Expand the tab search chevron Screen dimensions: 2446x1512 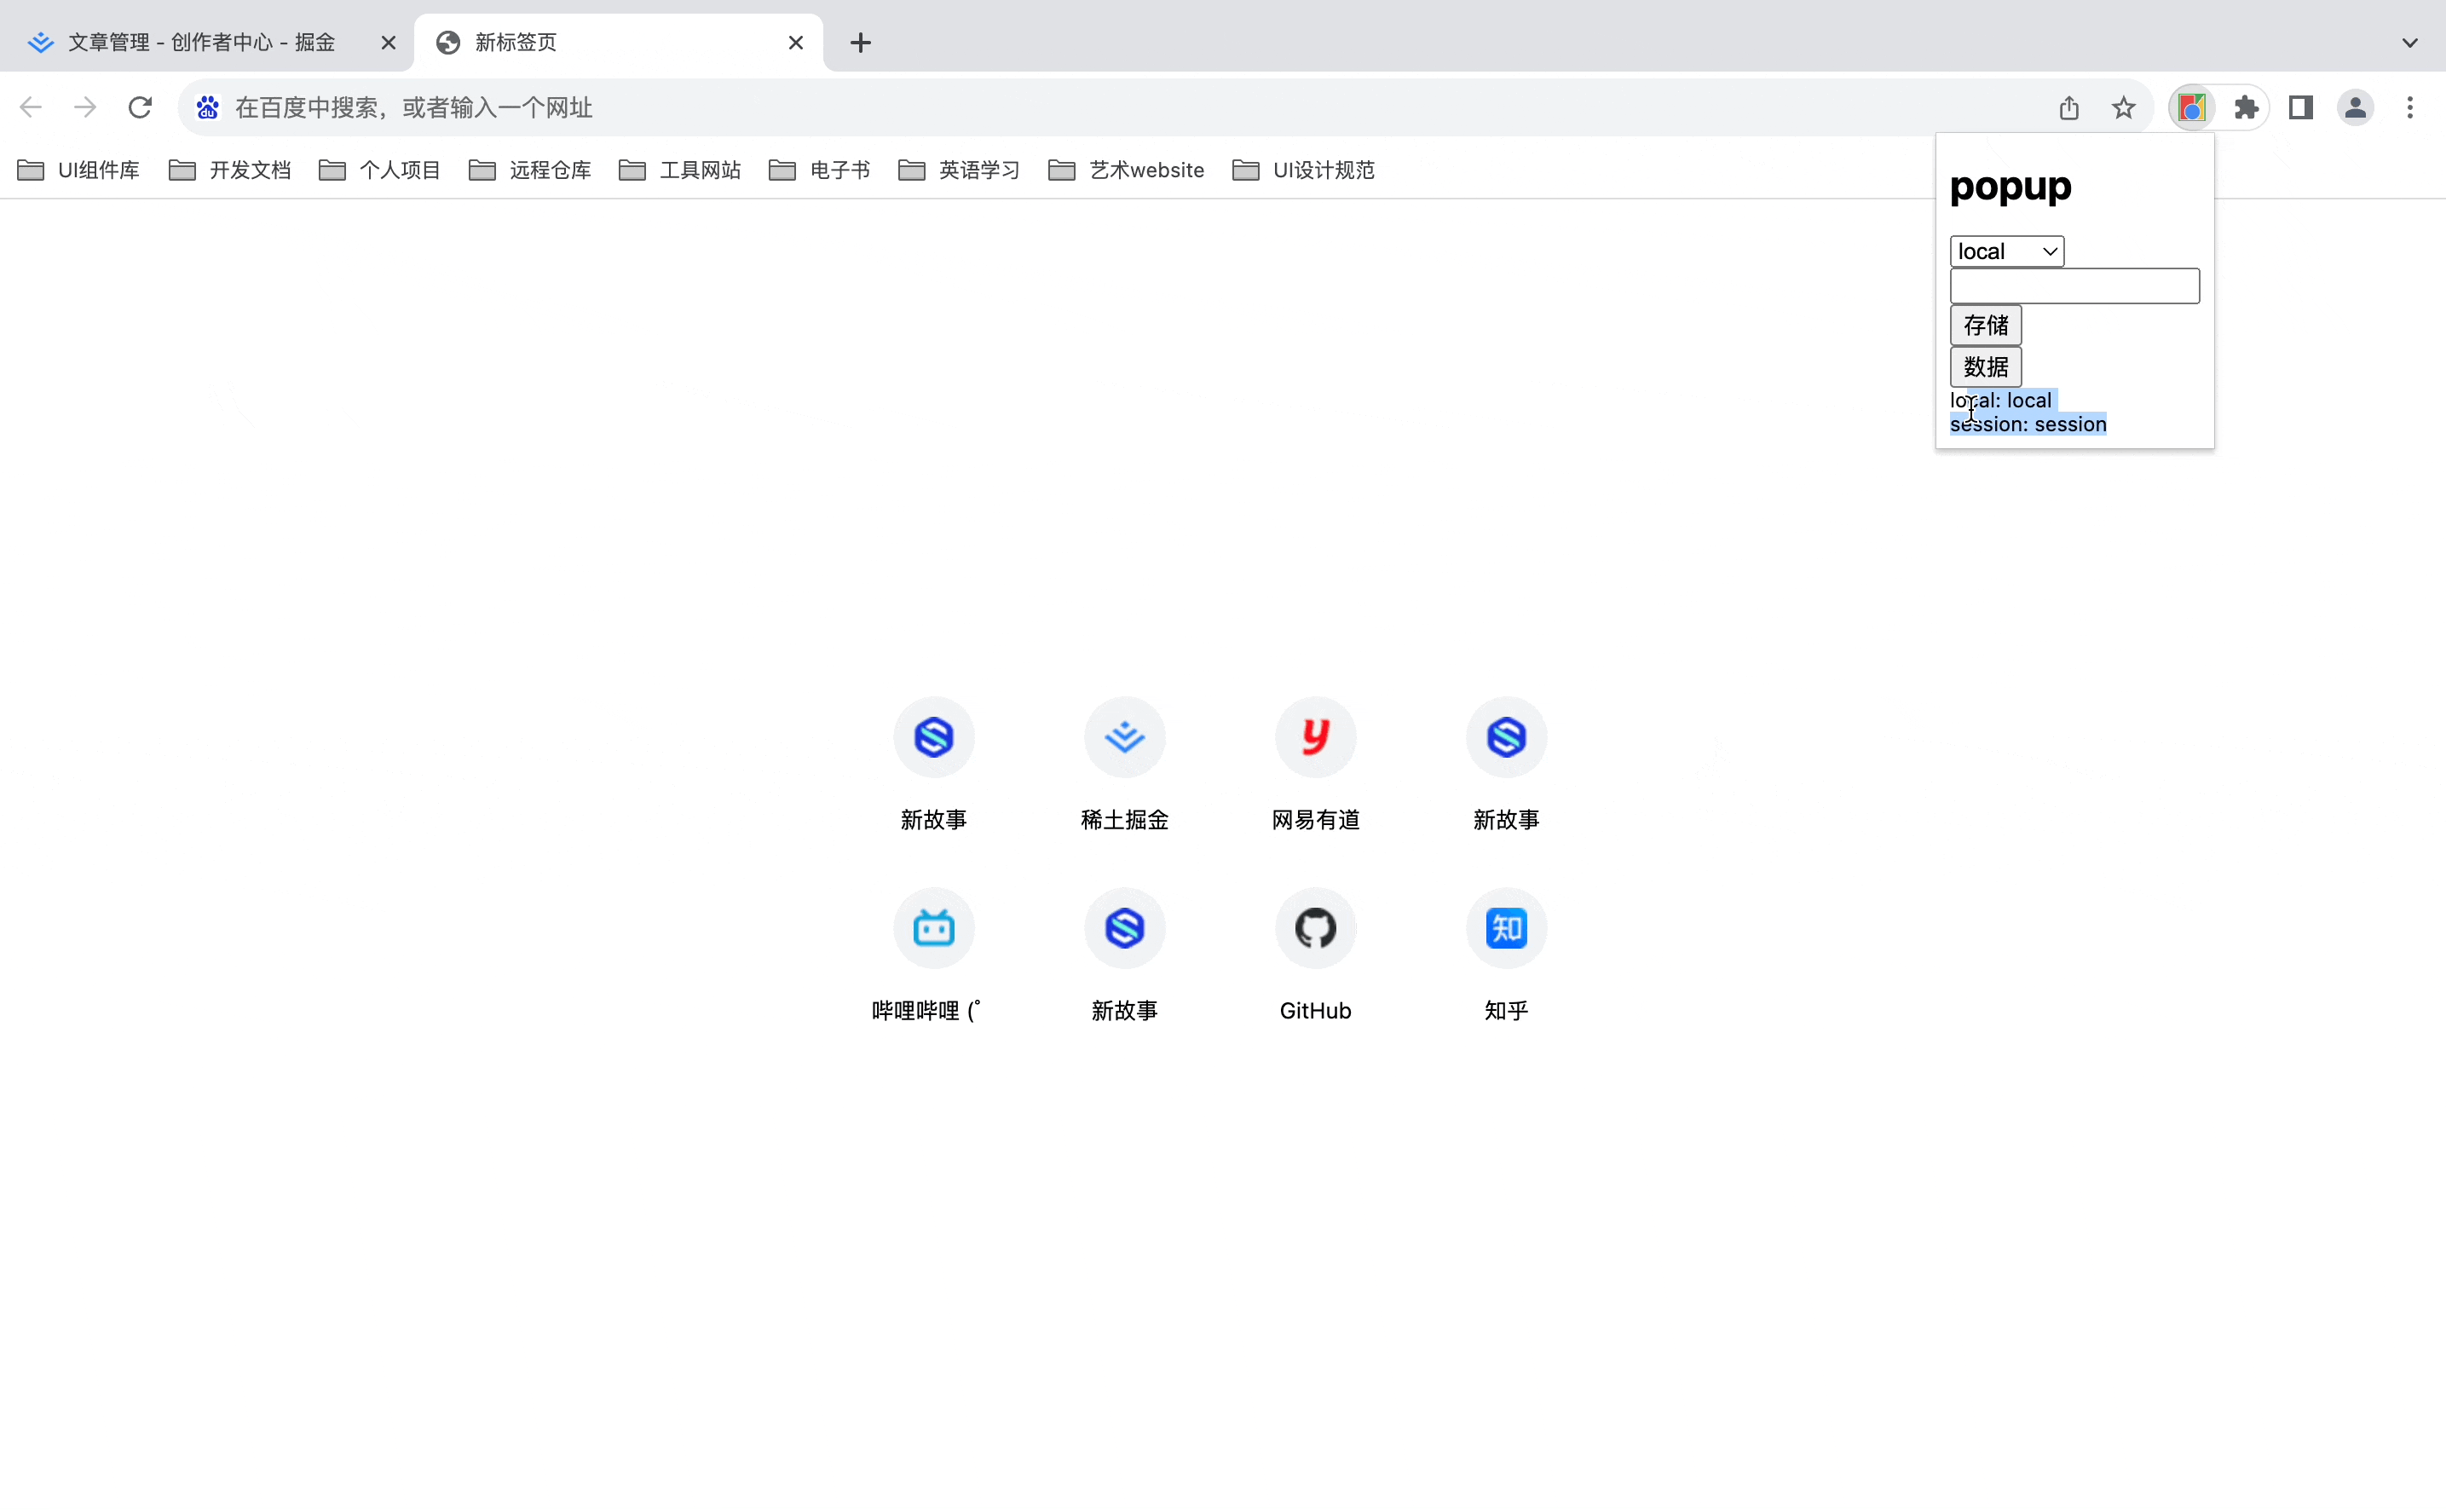click(2409, 43)
